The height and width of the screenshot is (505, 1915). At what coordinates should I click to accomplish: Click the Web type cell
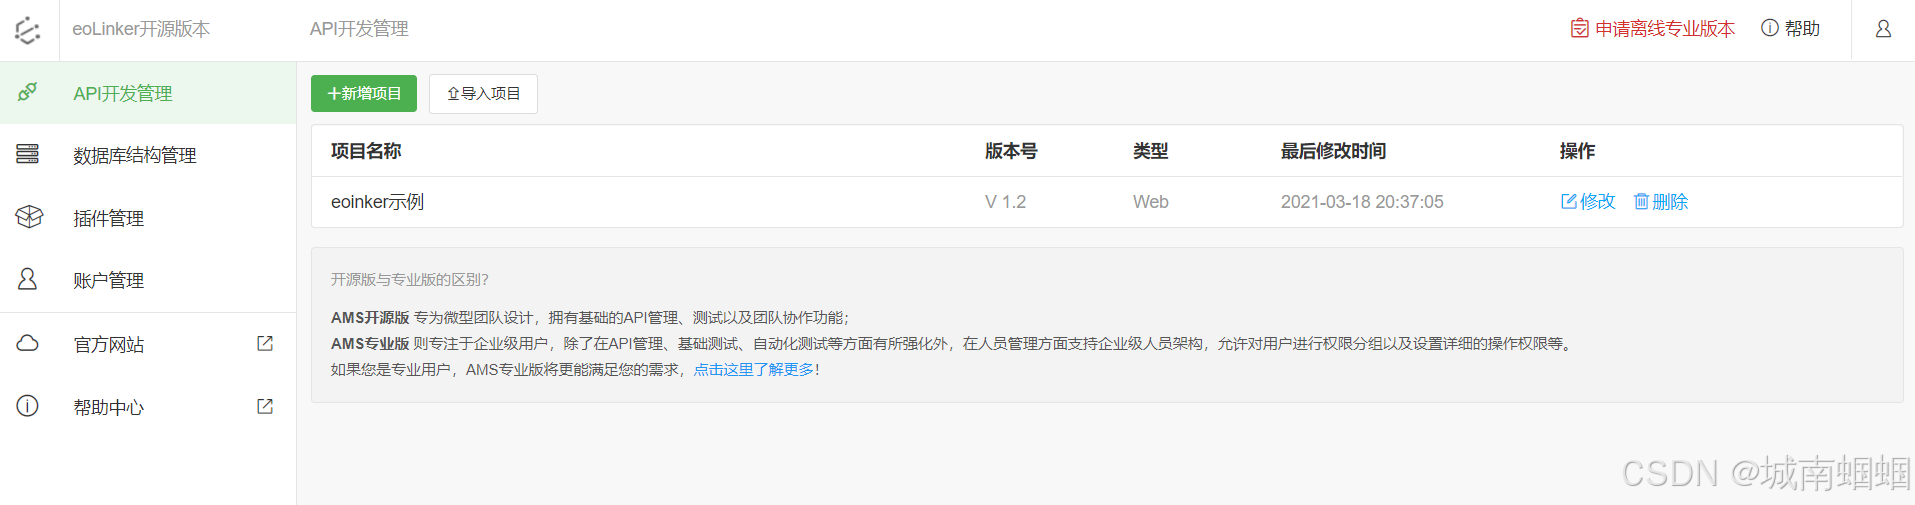(x=1151, y=202)
